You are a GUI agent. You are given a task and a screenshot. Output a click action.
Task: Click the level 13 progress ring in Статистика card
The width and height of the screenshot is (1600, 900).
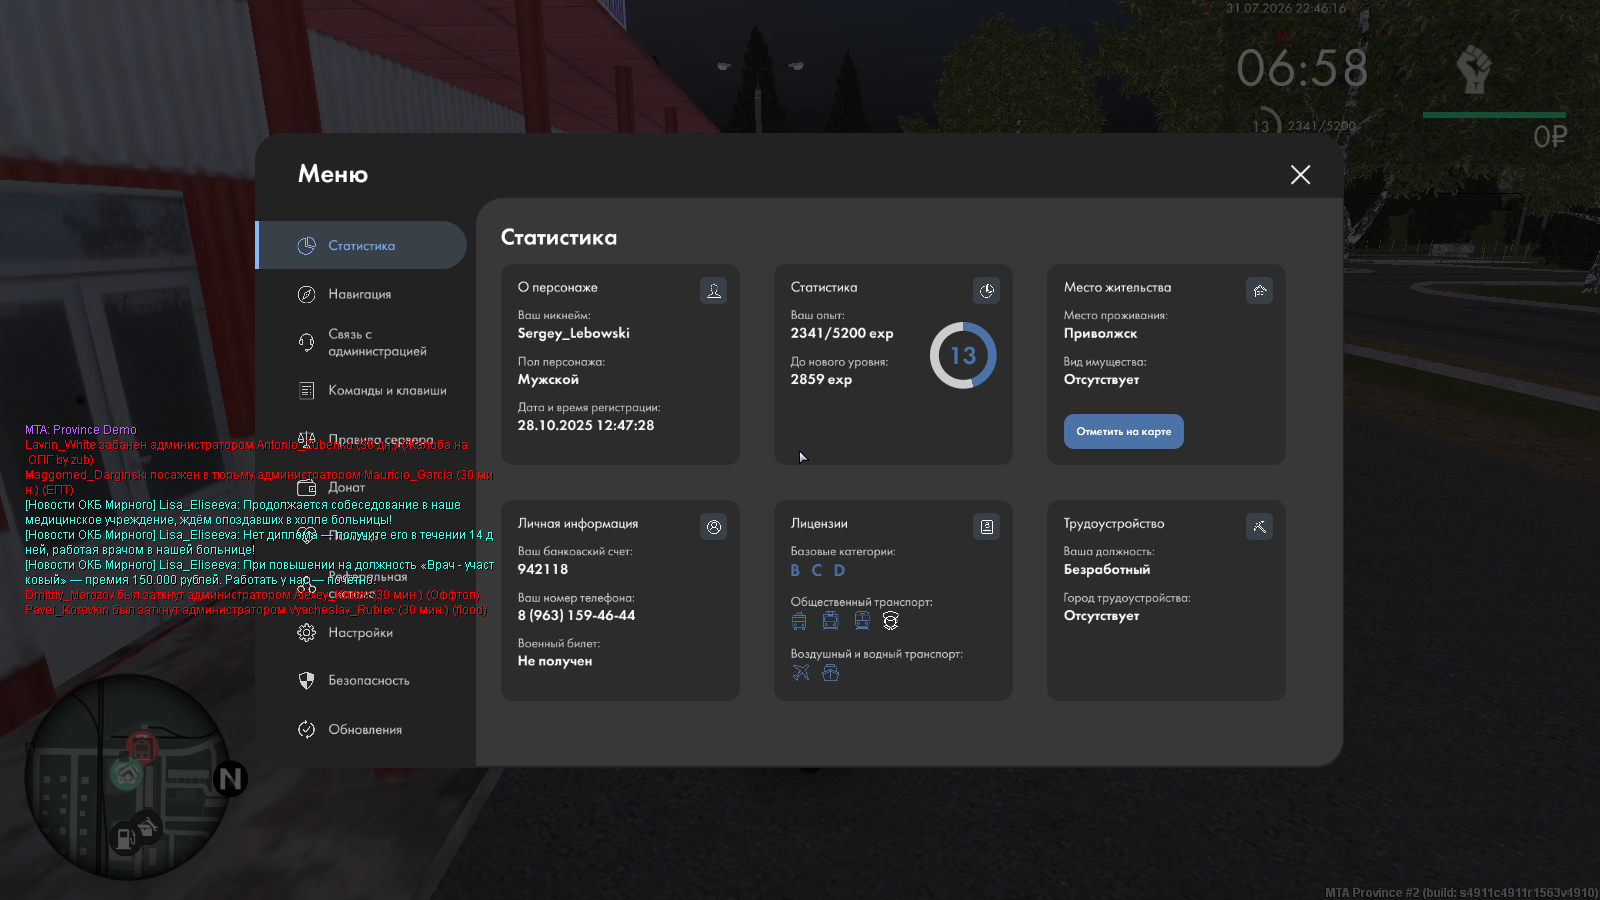pos(963,355)
